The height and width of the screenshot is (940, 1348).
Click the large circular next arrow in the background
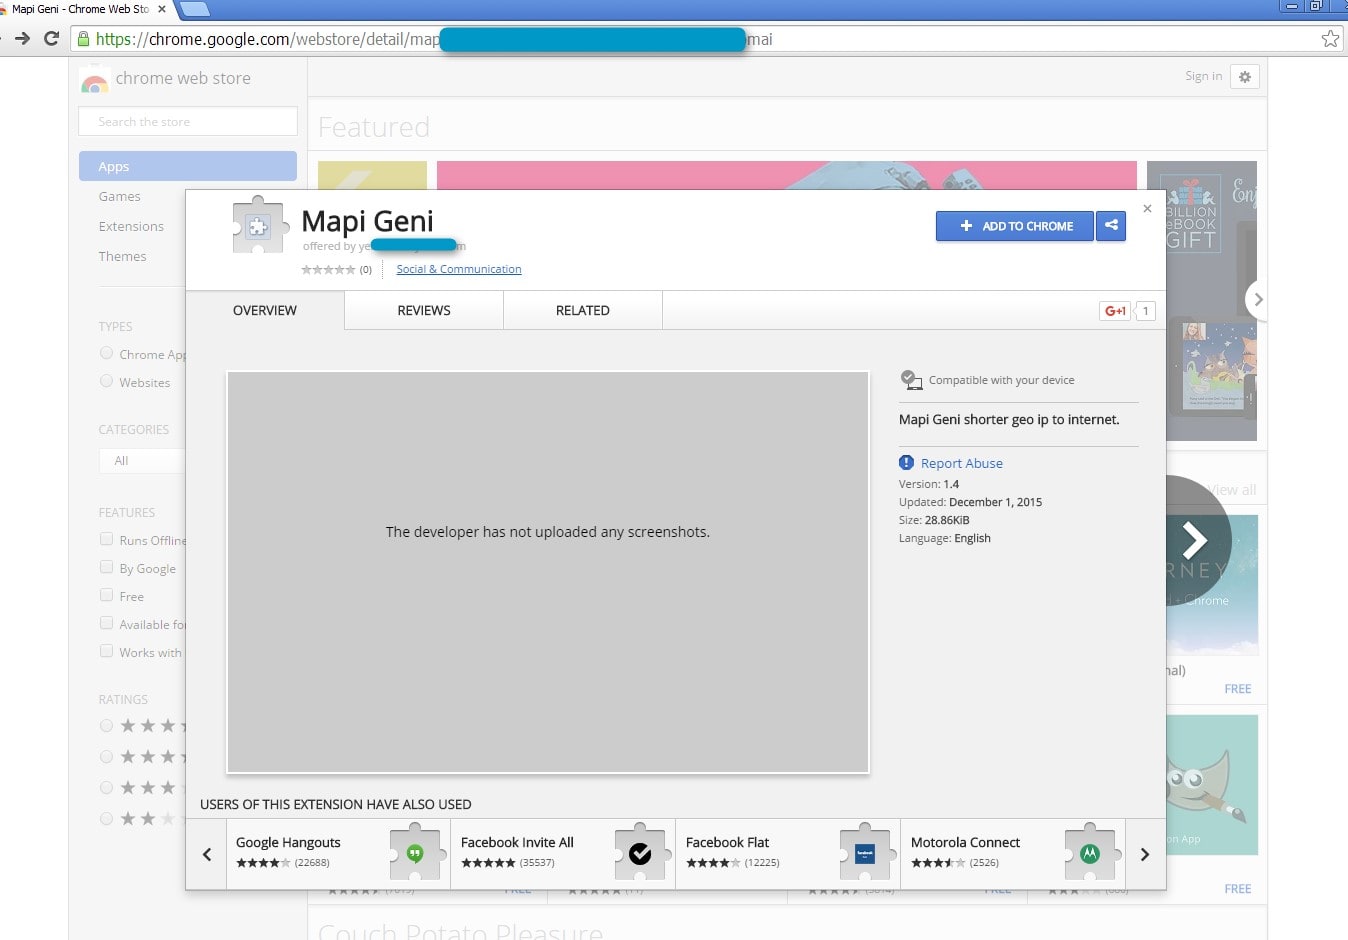(x=1196, y=540)
